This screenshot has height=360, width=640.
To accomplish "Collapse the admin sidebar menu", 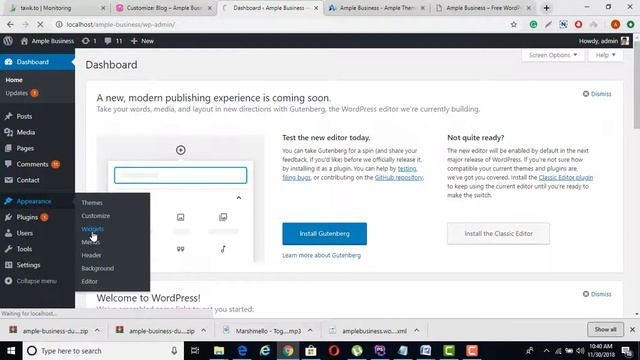I will click(x=31, y=281).
